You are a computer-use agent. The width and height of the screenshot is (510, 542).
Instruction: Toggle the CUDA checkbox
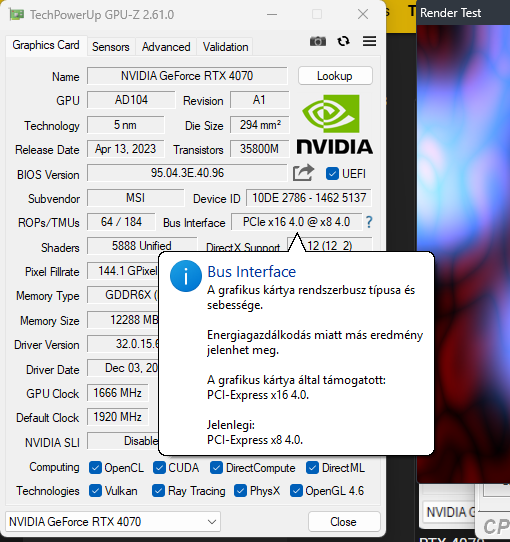[159, 468]
